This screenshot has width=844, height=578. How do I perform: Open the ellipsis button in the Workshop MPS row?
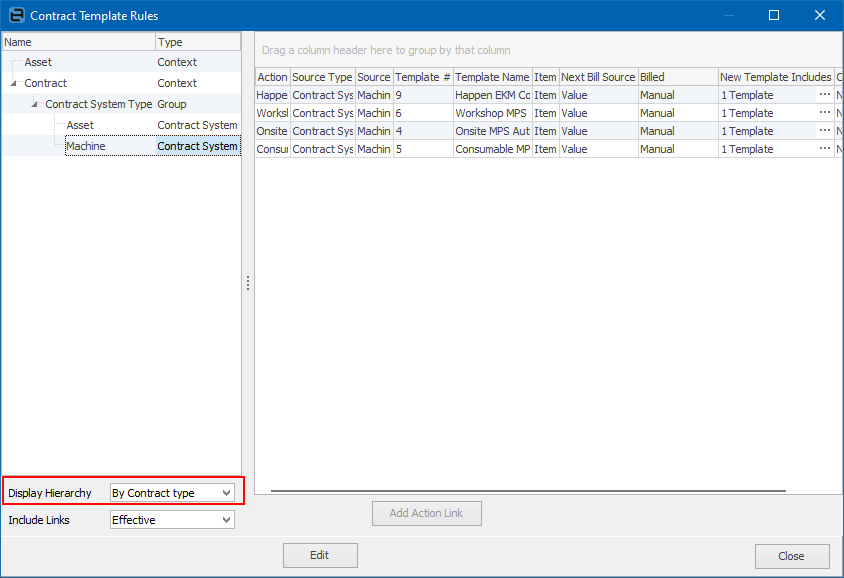[825, 113]
